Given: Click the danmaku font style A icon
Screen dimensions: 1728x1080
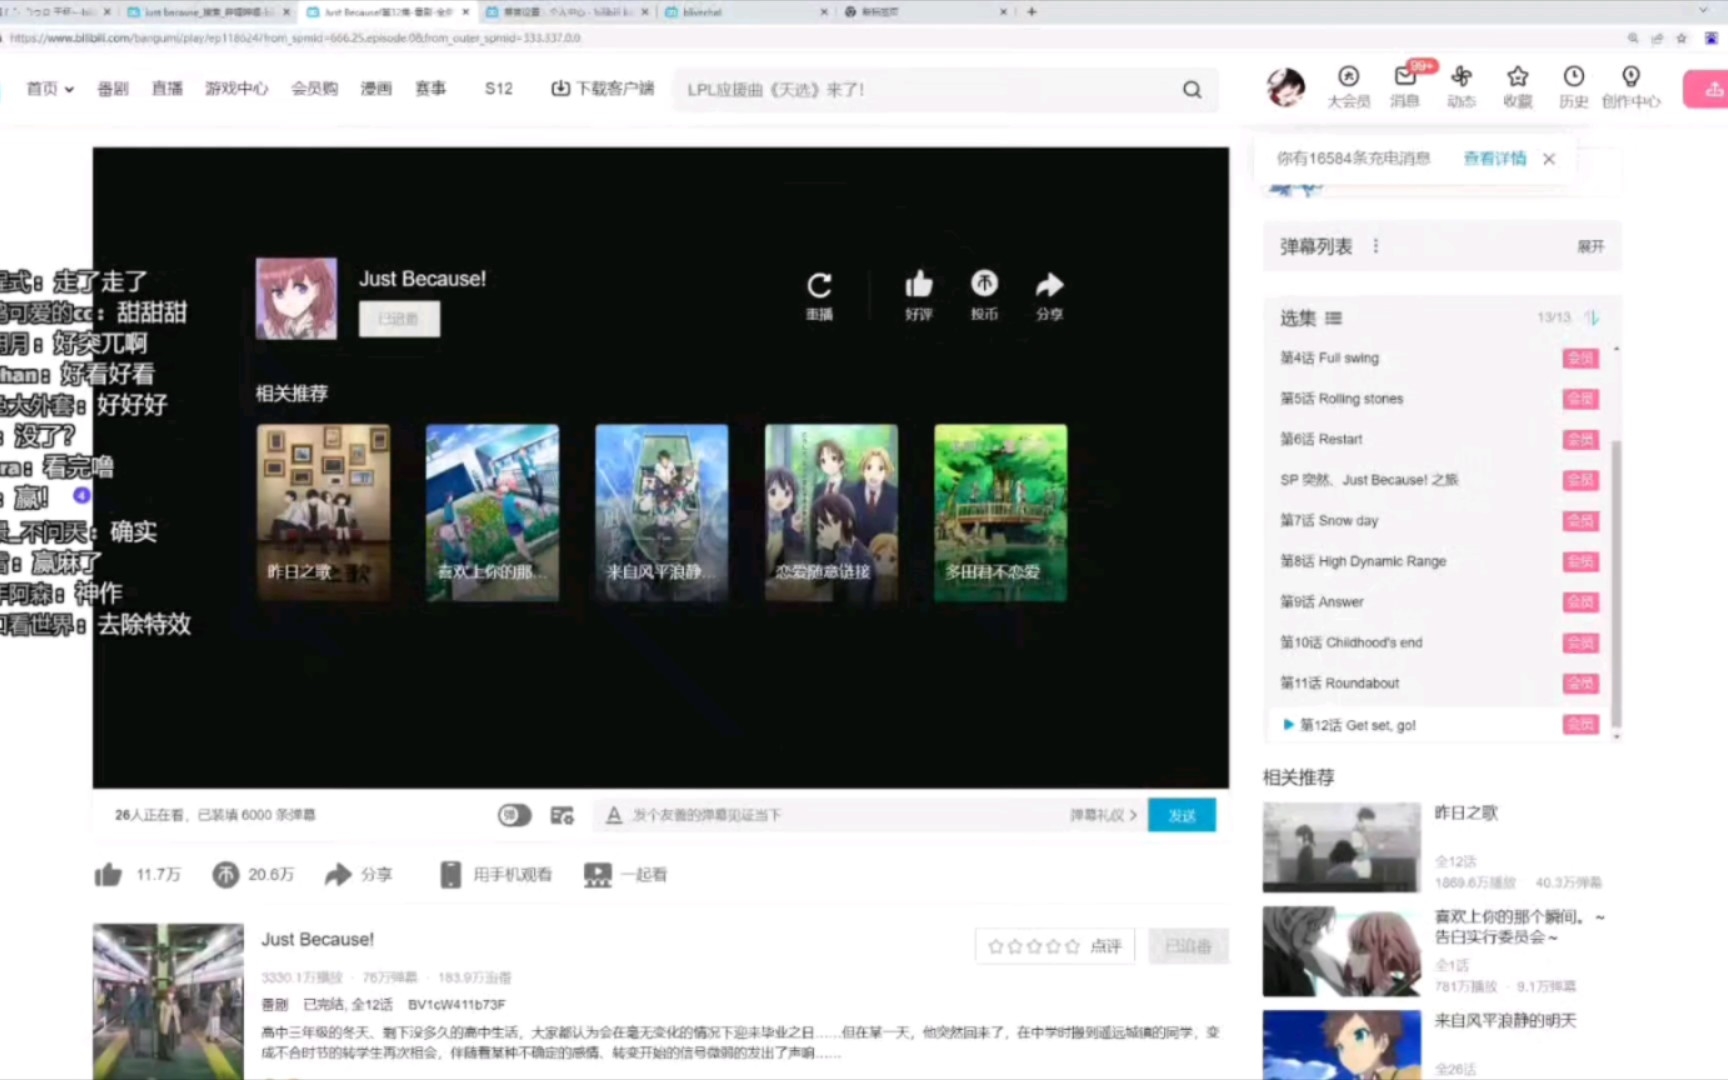Looking at the screenshot, I should pyautogui.click(x=614, y=815).
